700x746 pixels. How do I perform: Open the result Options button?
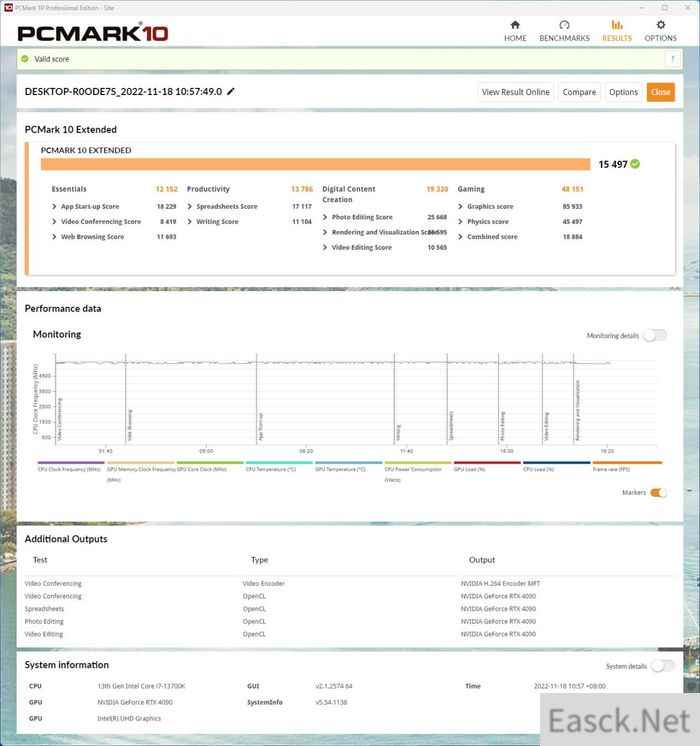coord(623,92)
